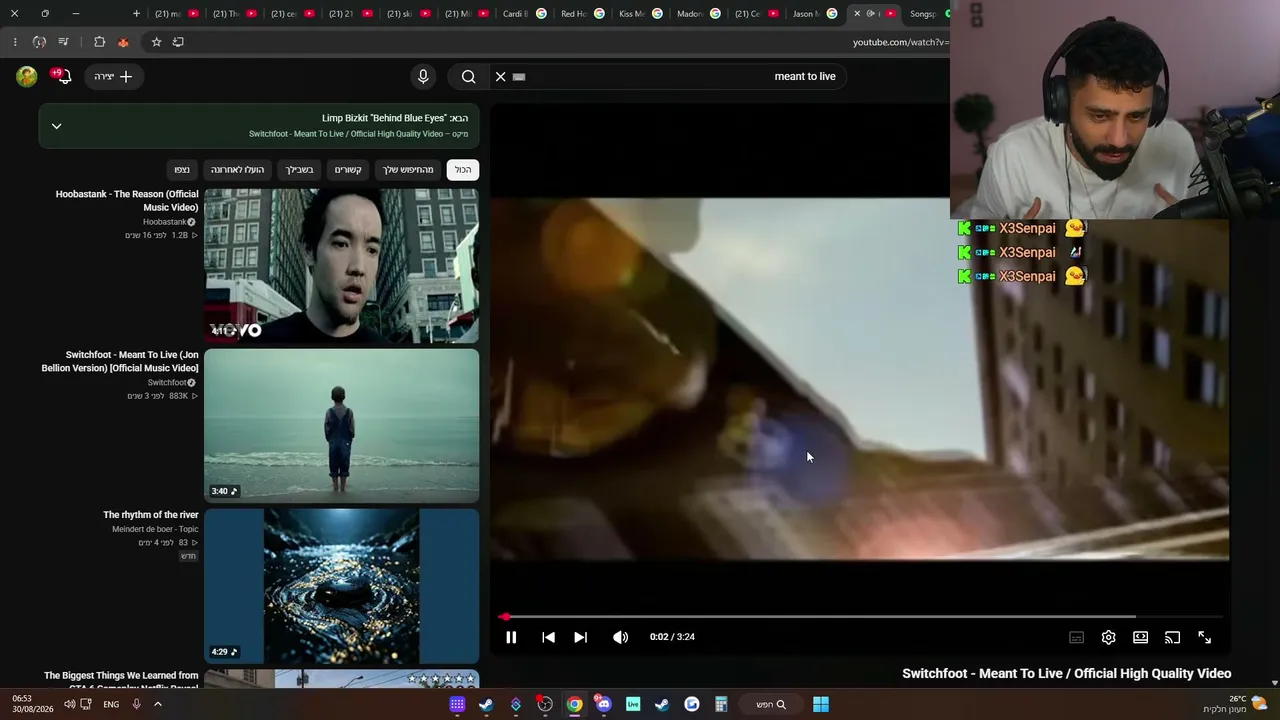Open the weather widget showing 26°C
The width and height of the screenshot is (1280, 720).
[1235, 704]
